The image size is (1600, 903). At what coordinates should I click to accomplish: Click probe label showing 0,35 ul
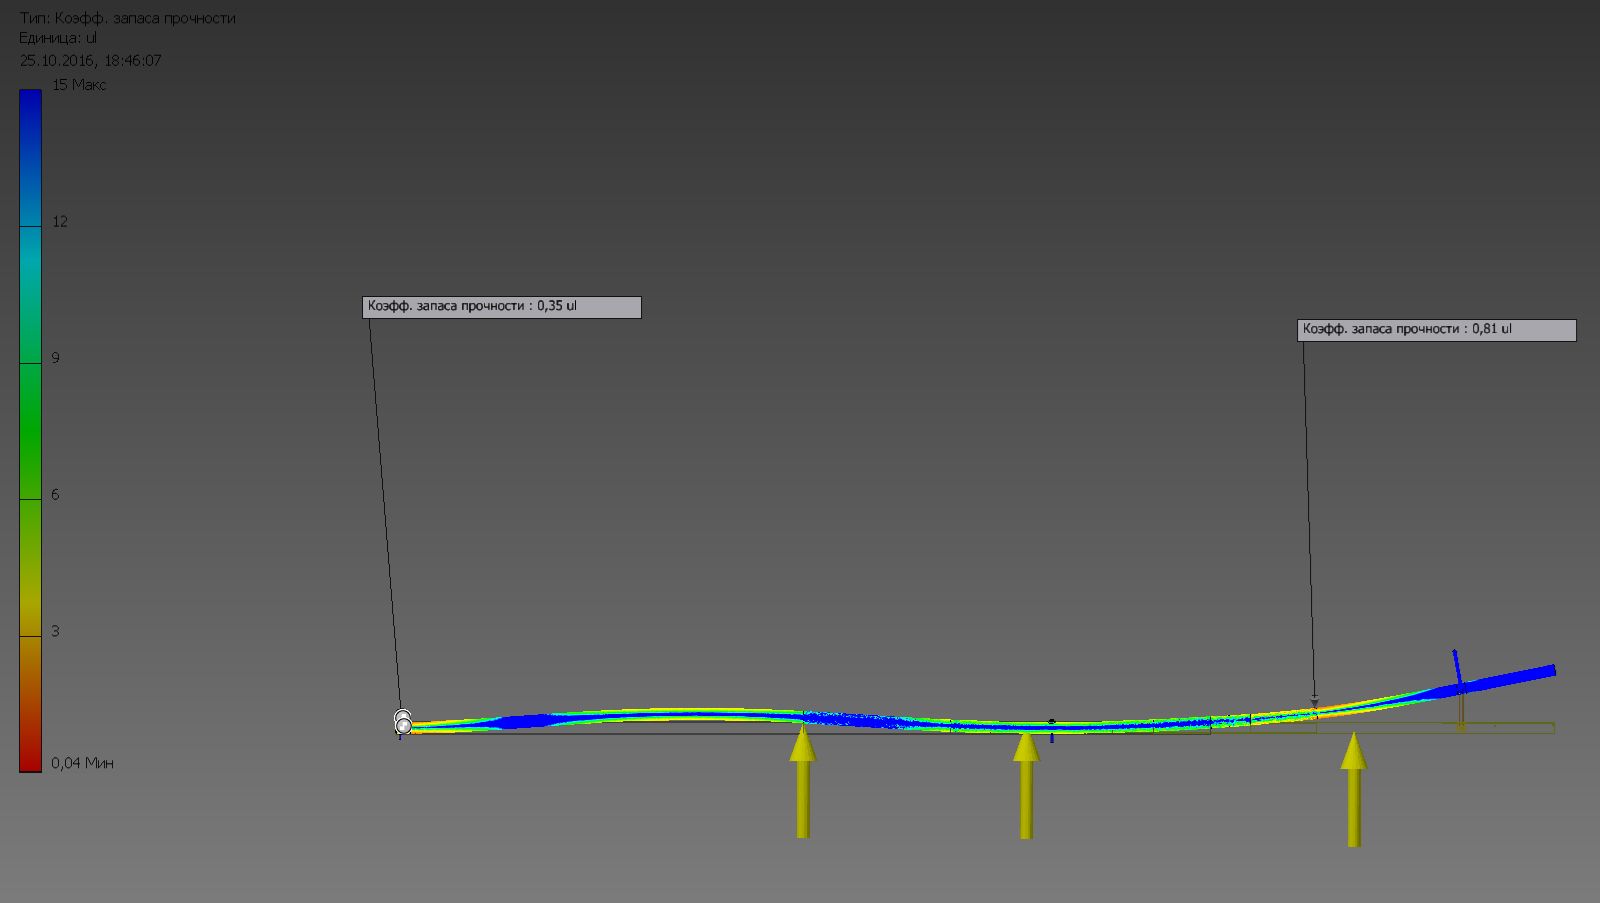tap(501, 307)
